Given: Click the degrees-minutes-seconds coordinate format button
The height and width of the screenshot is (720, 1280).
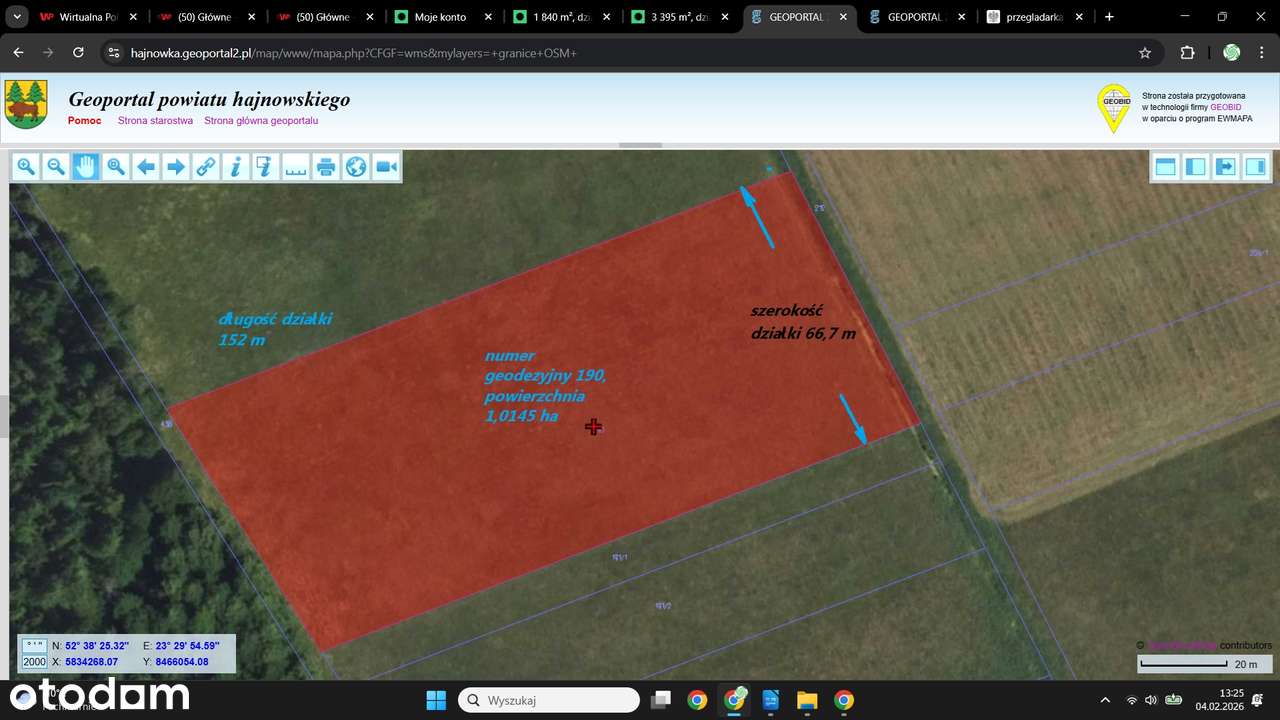Looking at the screenshot, I should click(34, 646).
